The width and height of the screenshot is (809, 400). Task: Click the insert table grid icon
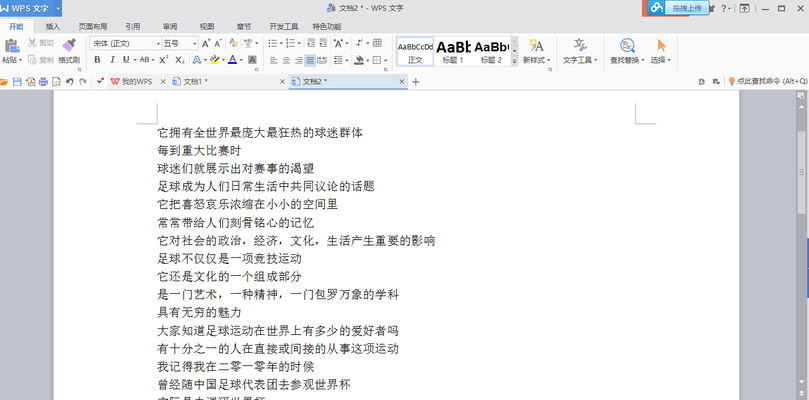(377, 43)
